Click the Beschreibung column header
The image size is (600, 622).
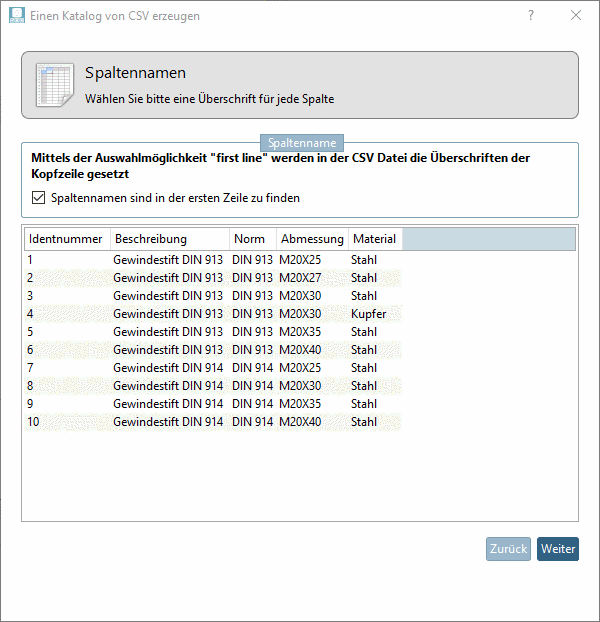click(x=170, y=239)
